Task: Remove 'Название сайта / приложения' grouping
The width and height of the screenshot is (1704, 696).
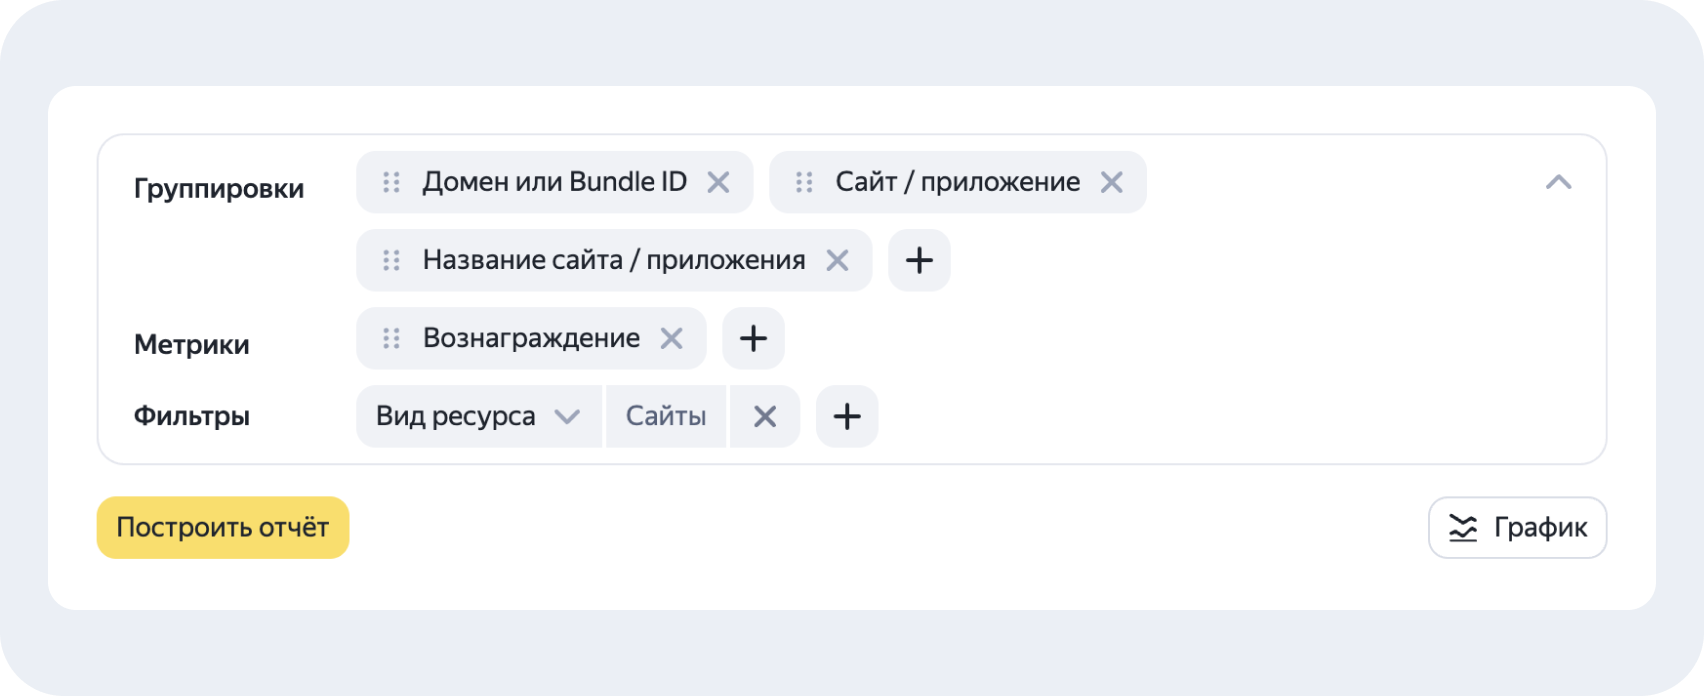Action: [837, 260]
